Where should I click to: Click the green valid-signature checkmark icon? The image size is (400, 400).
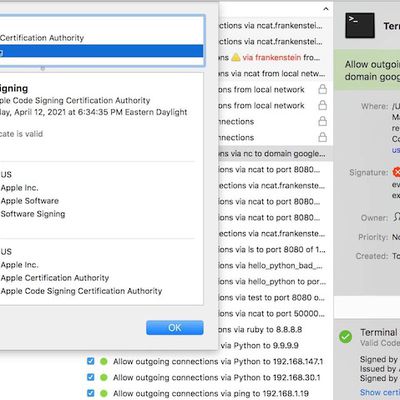tap(346, 337)
